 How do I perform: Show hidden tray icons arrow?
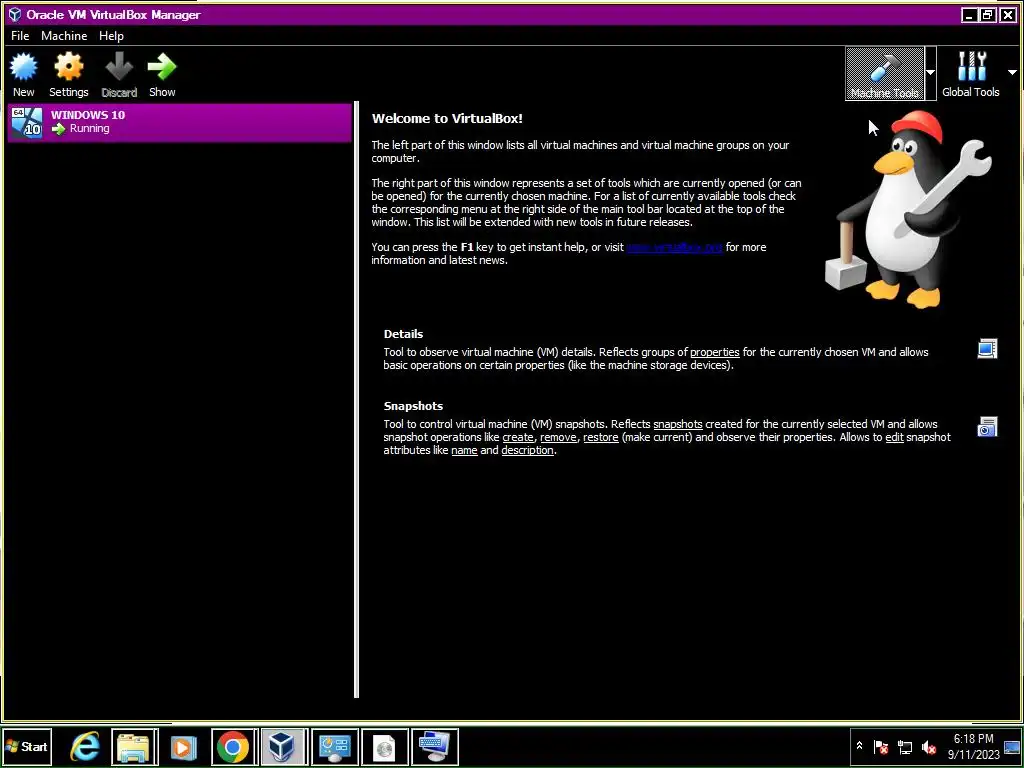(859, 746)
